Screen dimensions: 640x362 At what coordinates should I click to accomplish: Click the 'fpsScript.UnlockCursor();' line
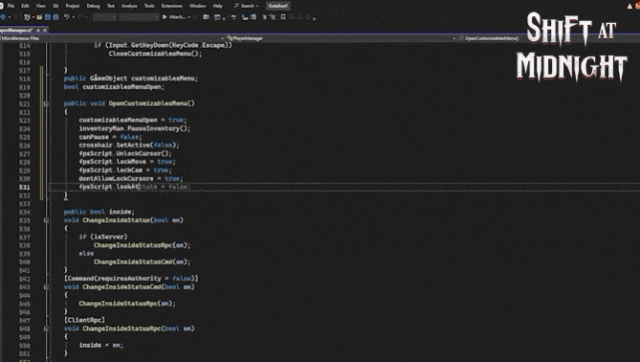[x=125, y=153]
